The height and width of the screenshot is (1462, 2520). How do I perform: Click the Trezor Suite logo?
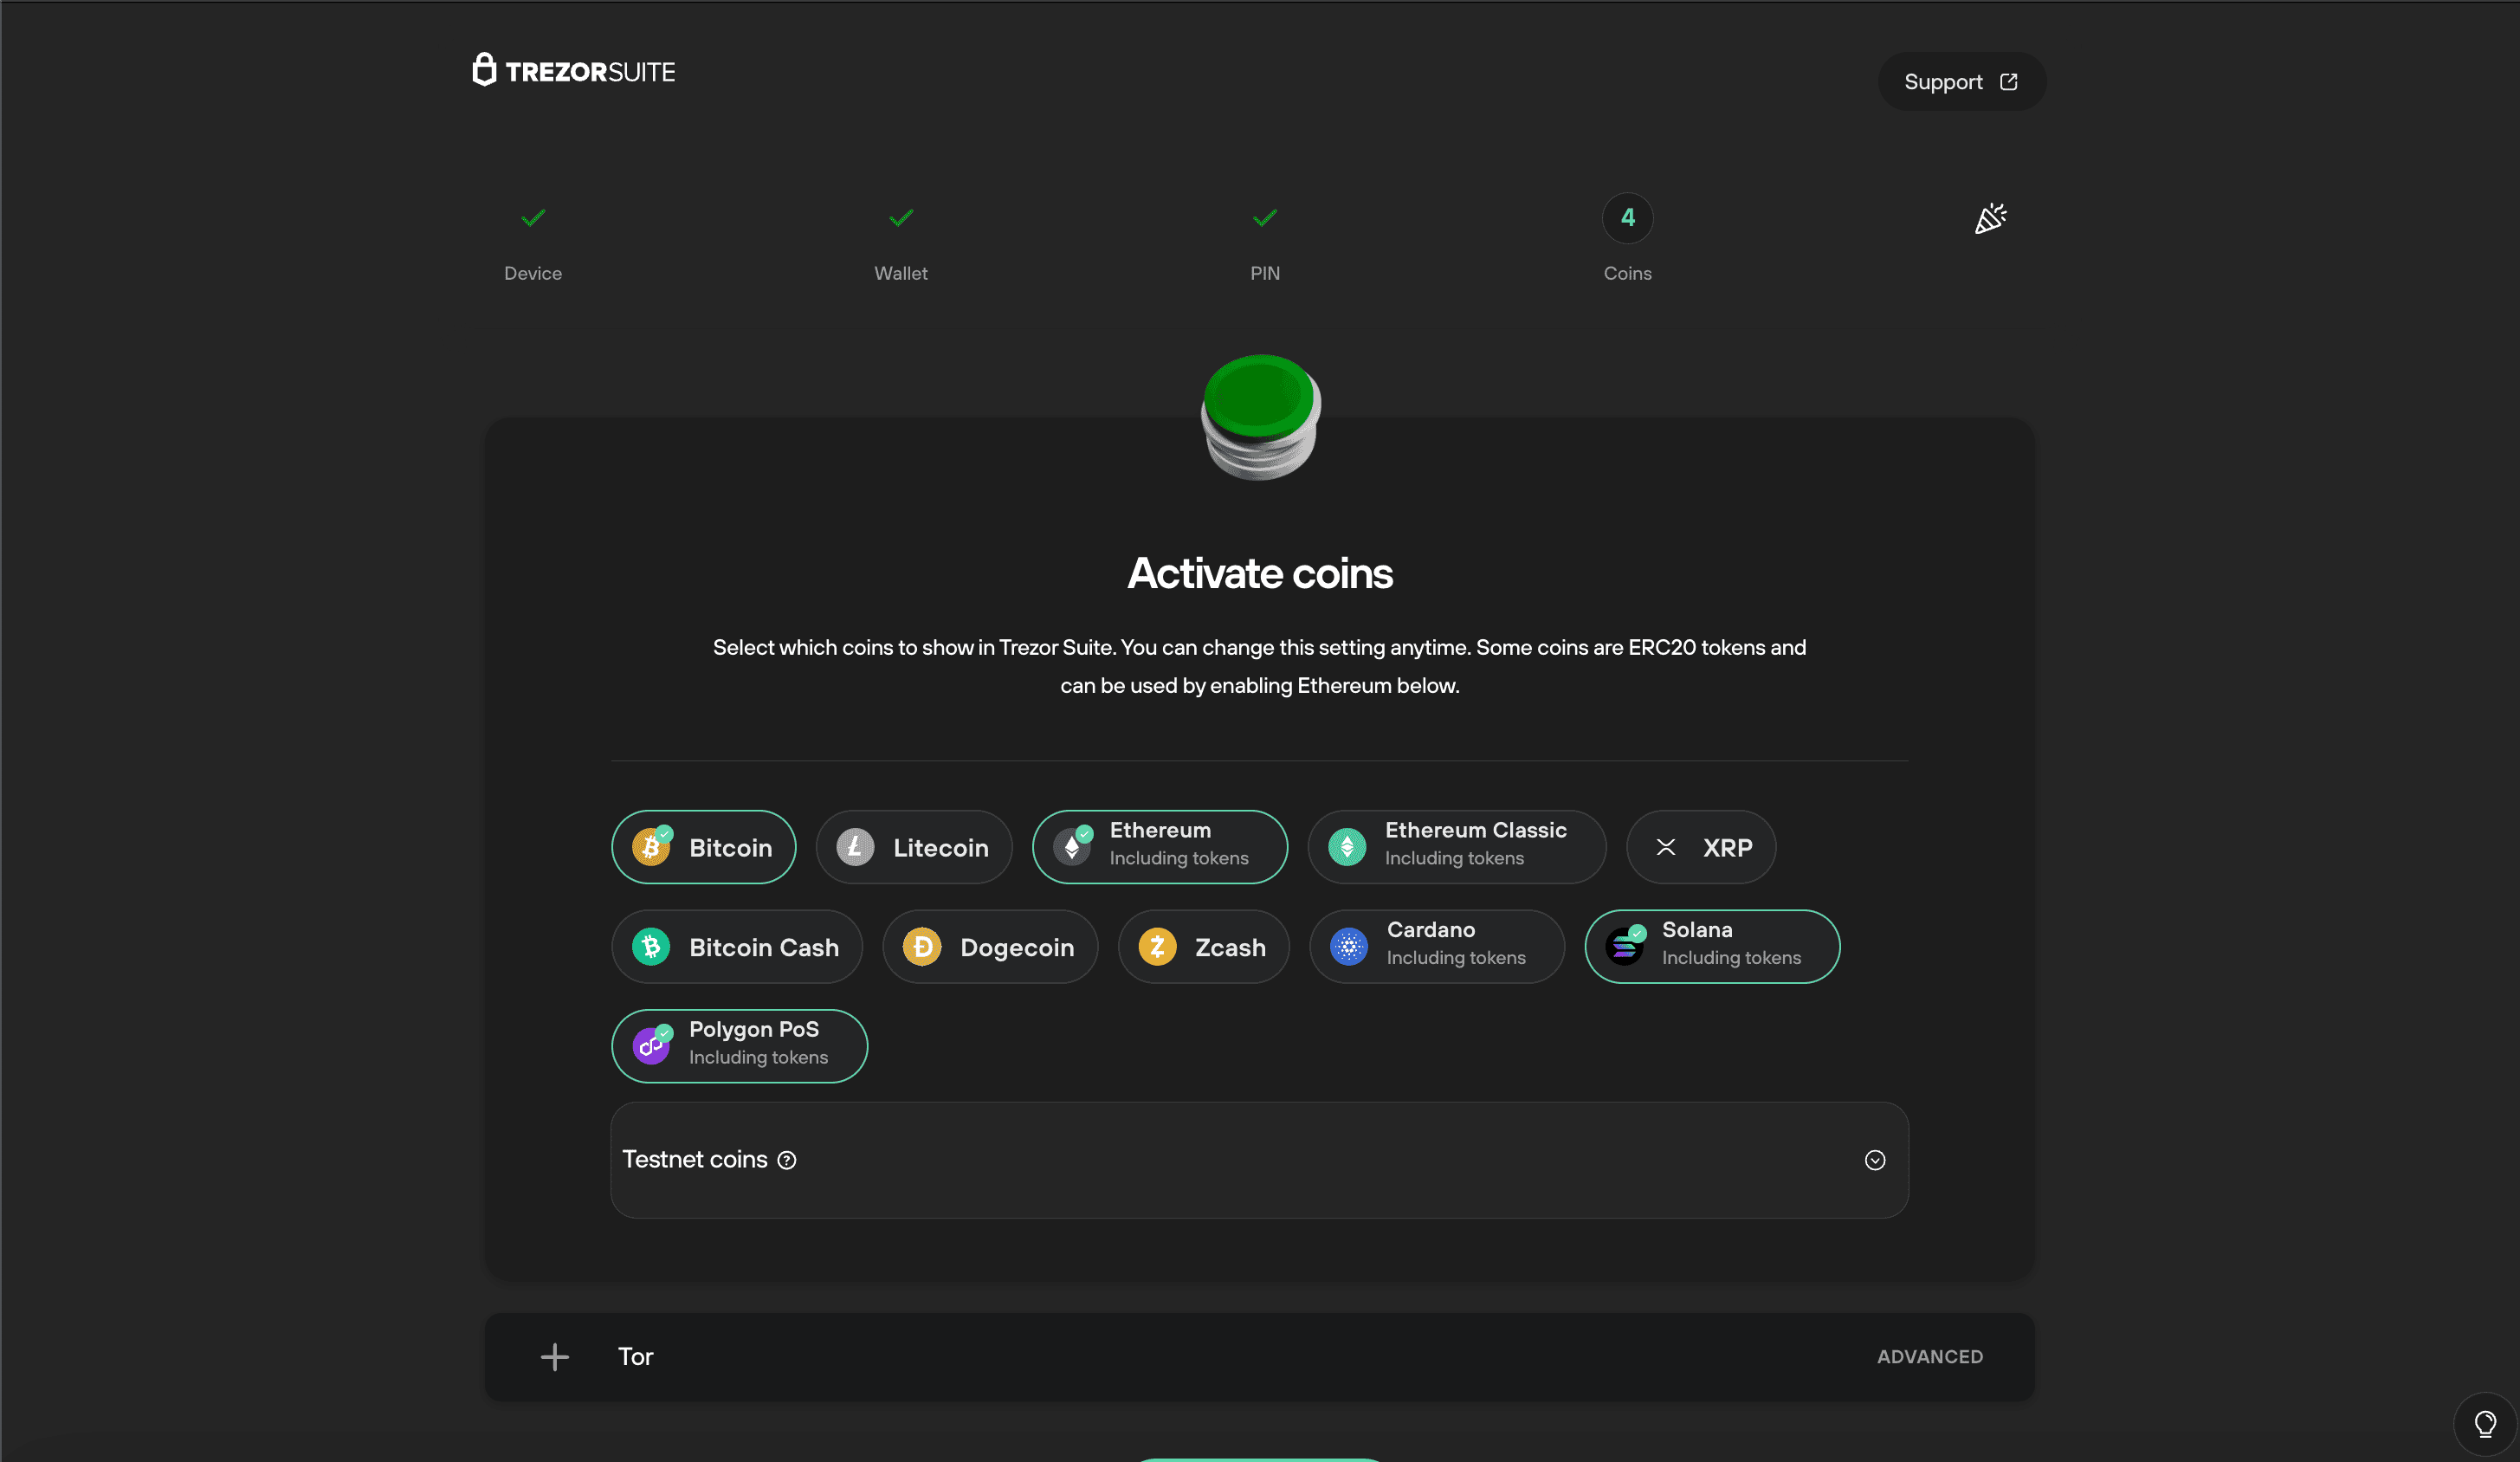click(x=573, y=71)
